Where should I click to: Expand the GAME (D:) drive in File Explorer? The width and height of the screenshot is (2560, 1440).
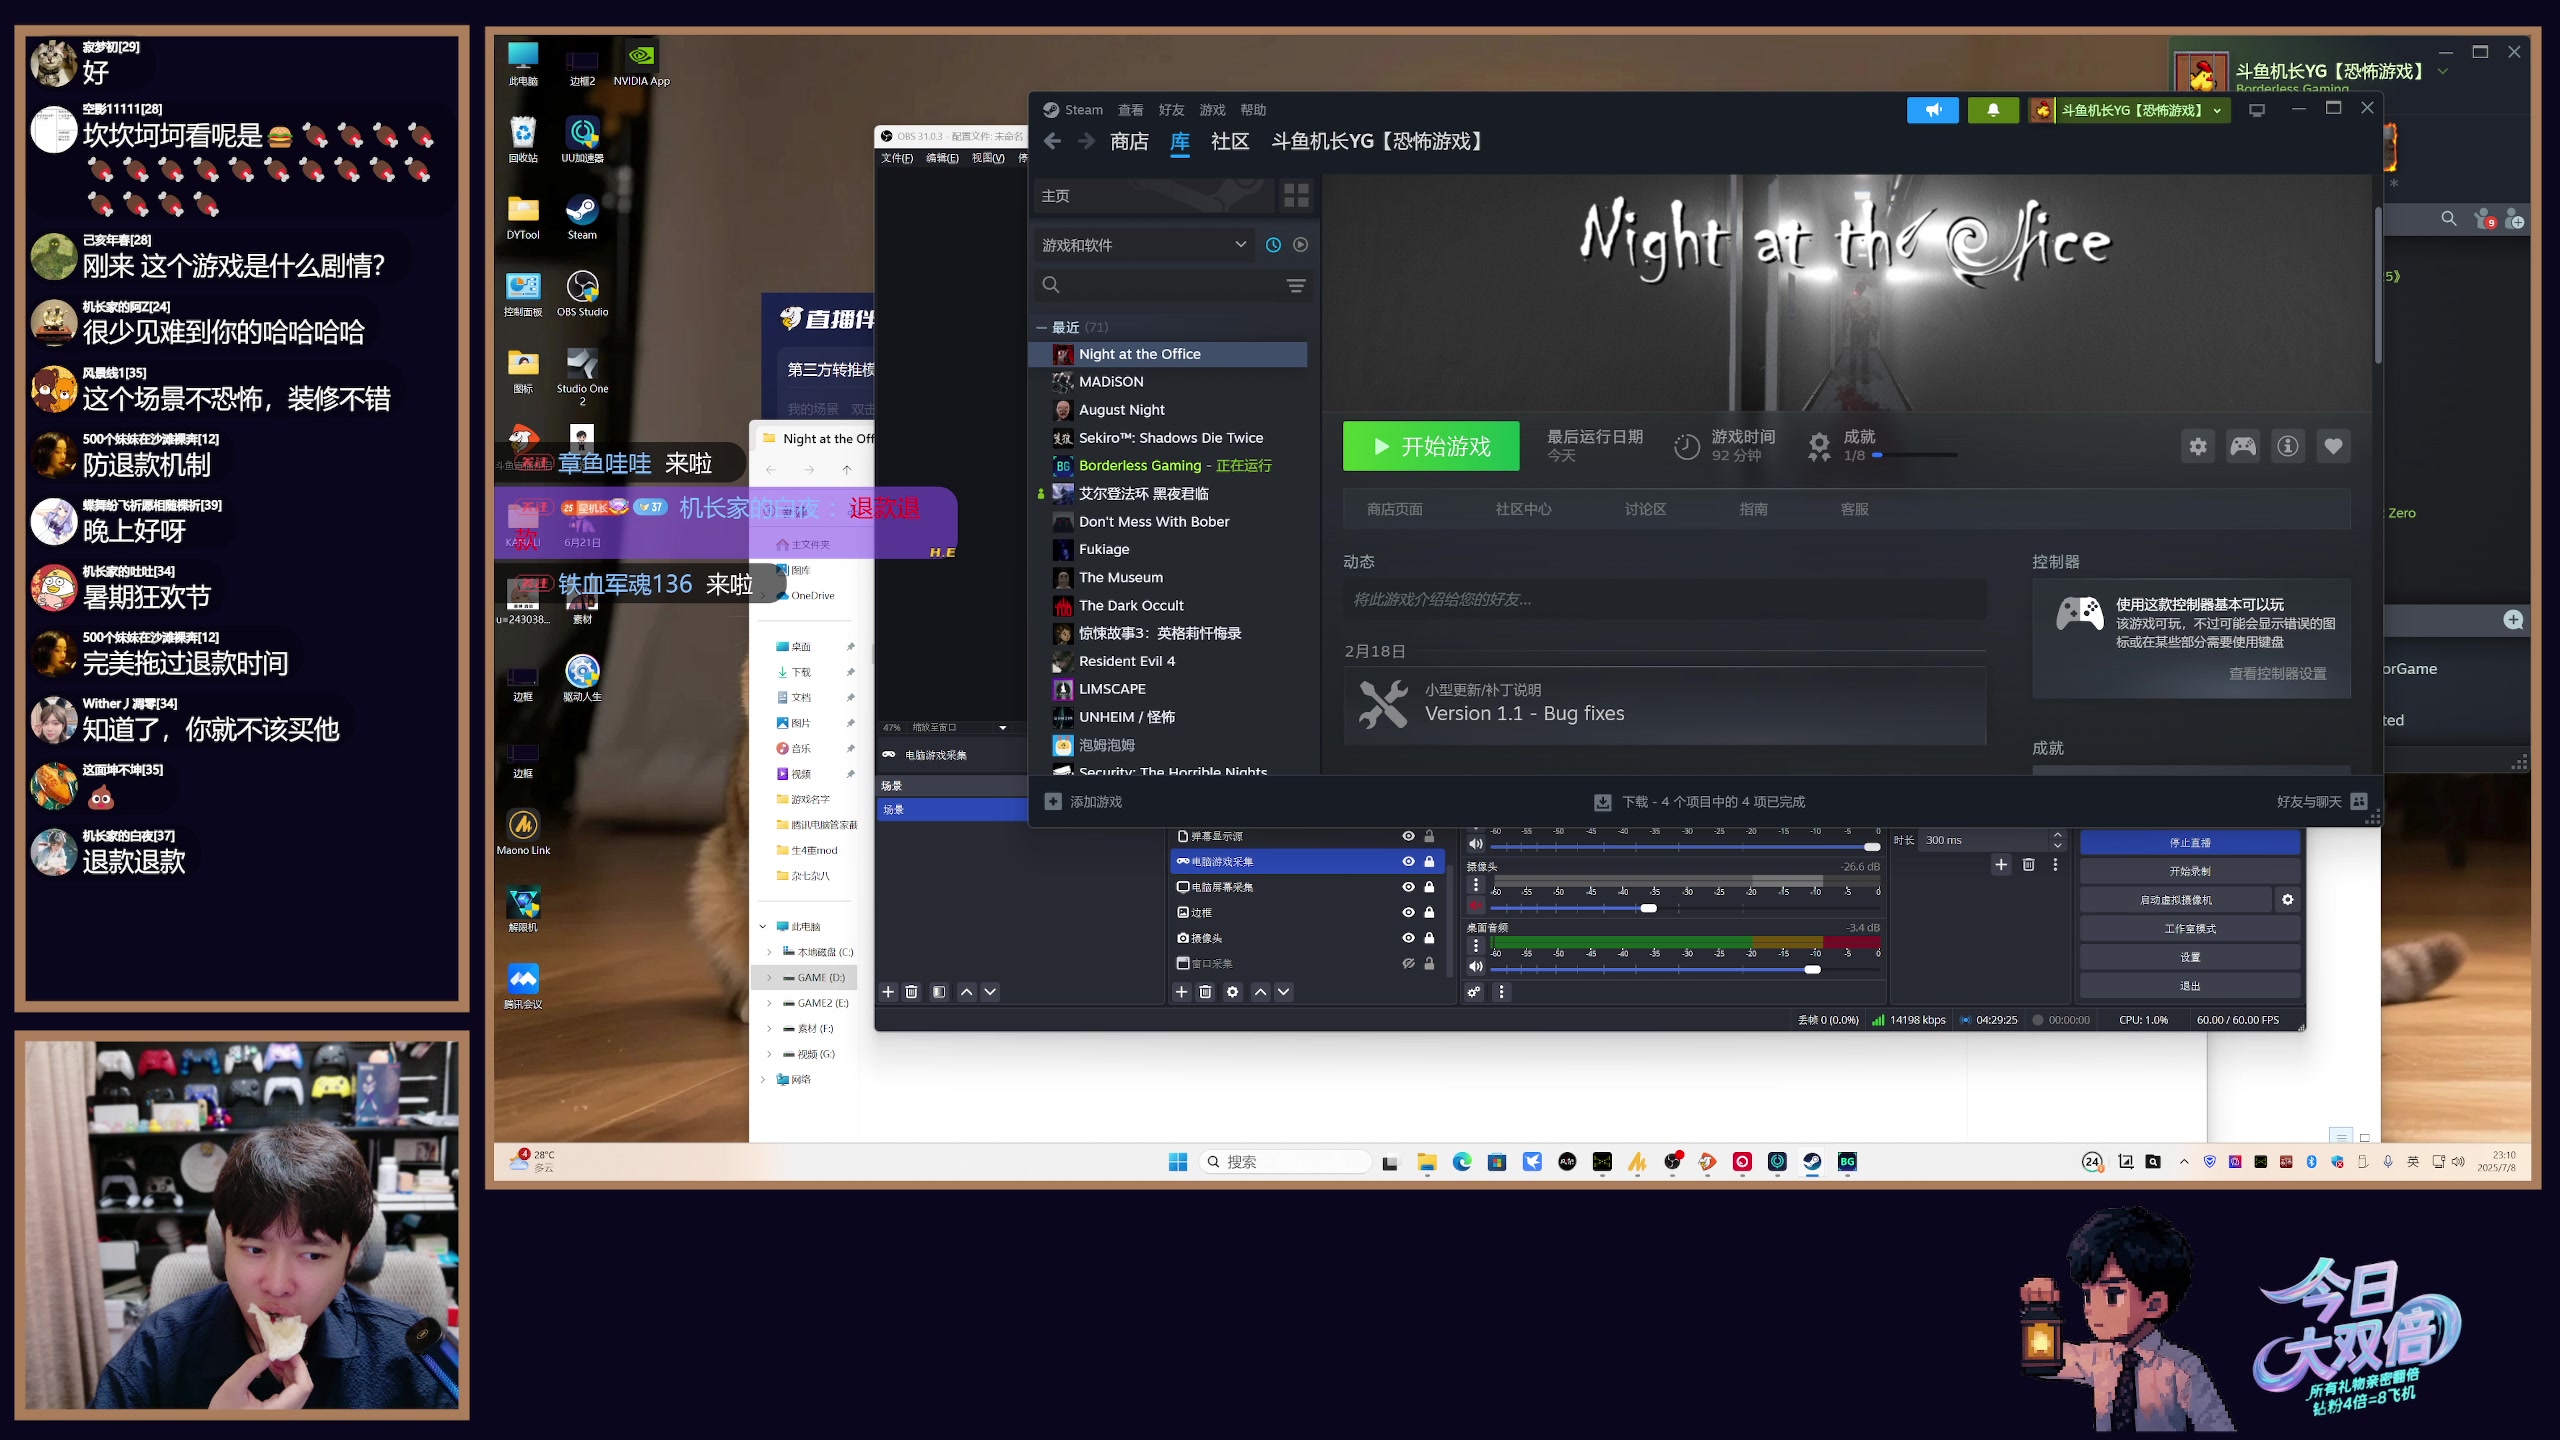click(768, 978)
